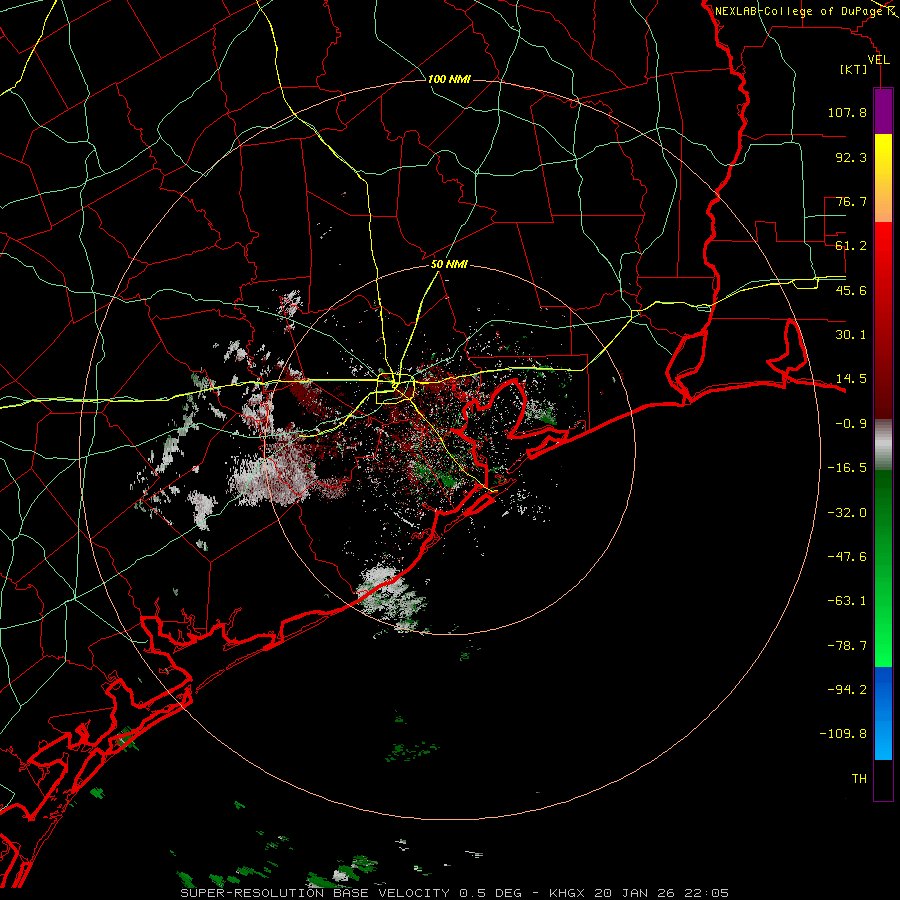Click the KHGX 20 JAN 26 22:05 timestamp
This screenshot has height=900, width=900.
[639, 893]
